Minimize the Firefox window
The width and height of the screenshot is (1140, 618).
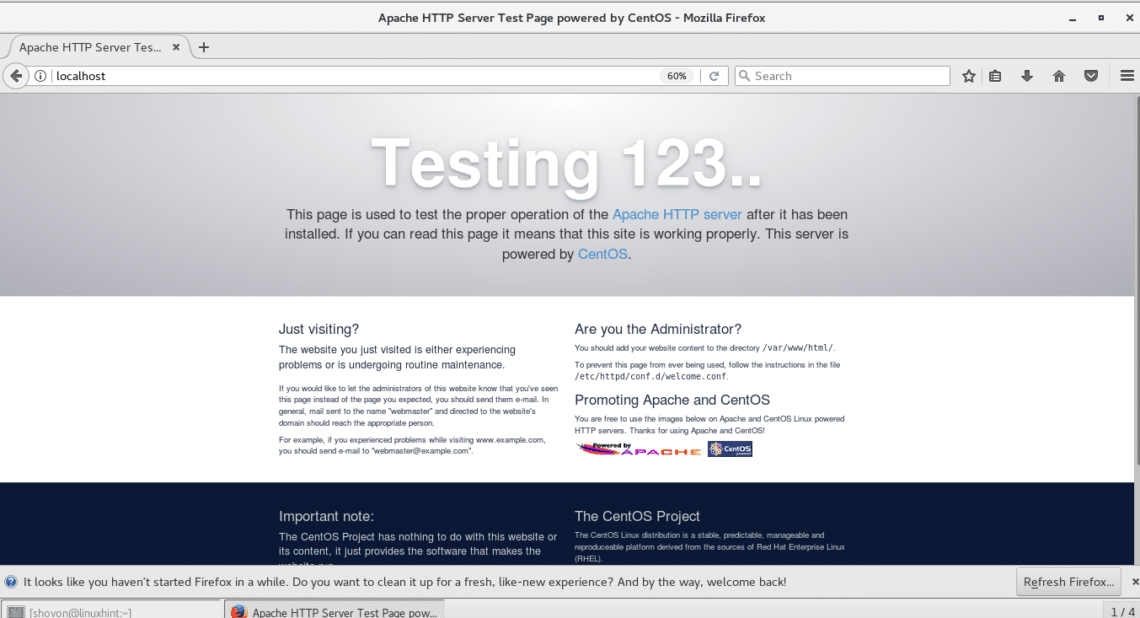tap(1072, 18)
